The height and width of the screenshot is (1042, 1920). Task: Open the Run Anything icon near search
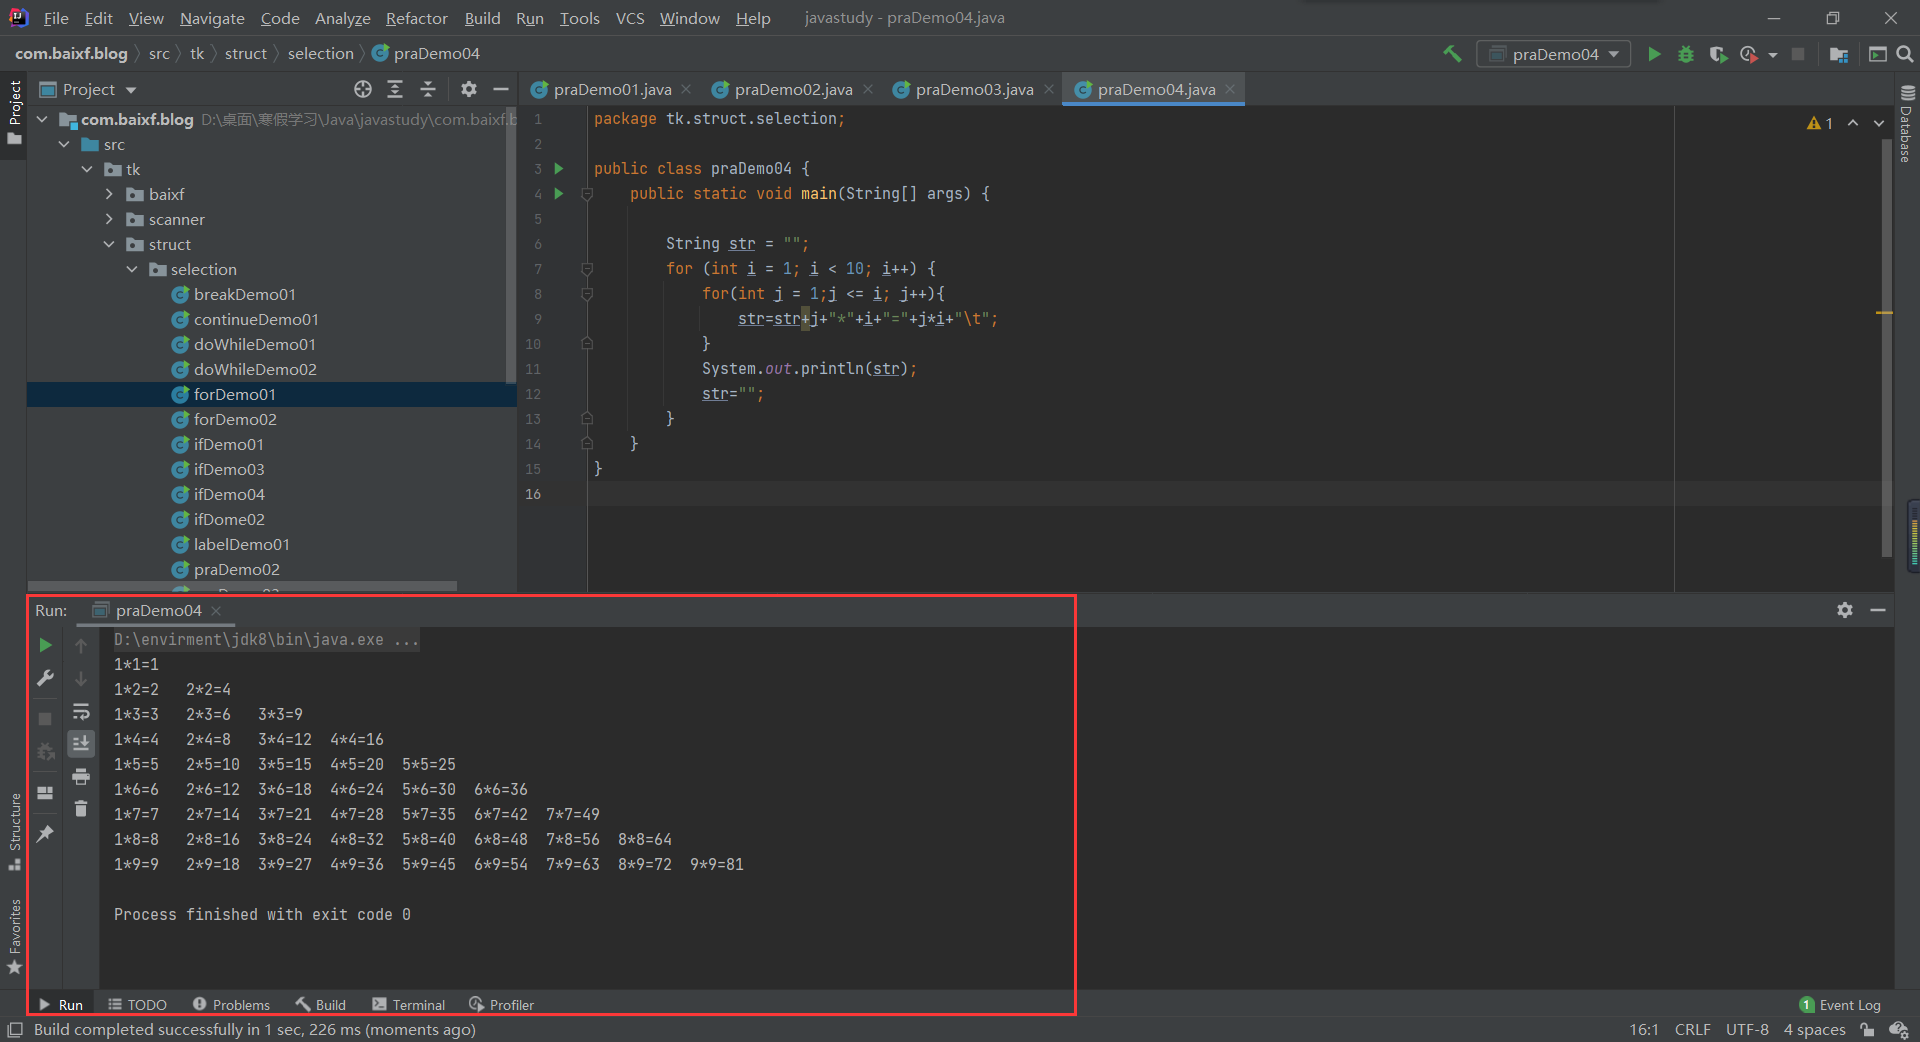[x=1877, y=54]
